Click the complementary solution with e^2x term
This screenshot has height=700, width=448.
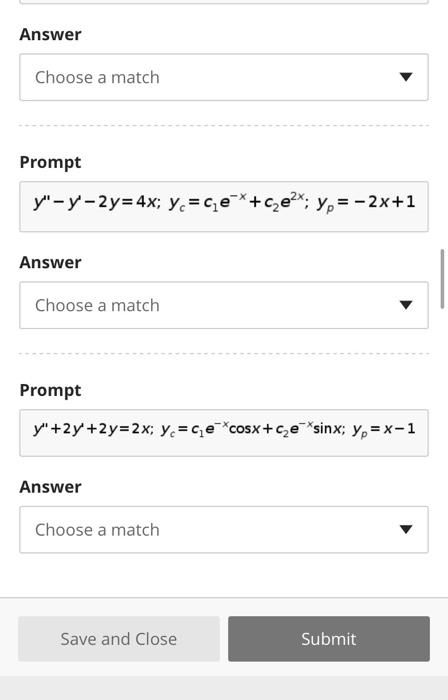point(238,202)
